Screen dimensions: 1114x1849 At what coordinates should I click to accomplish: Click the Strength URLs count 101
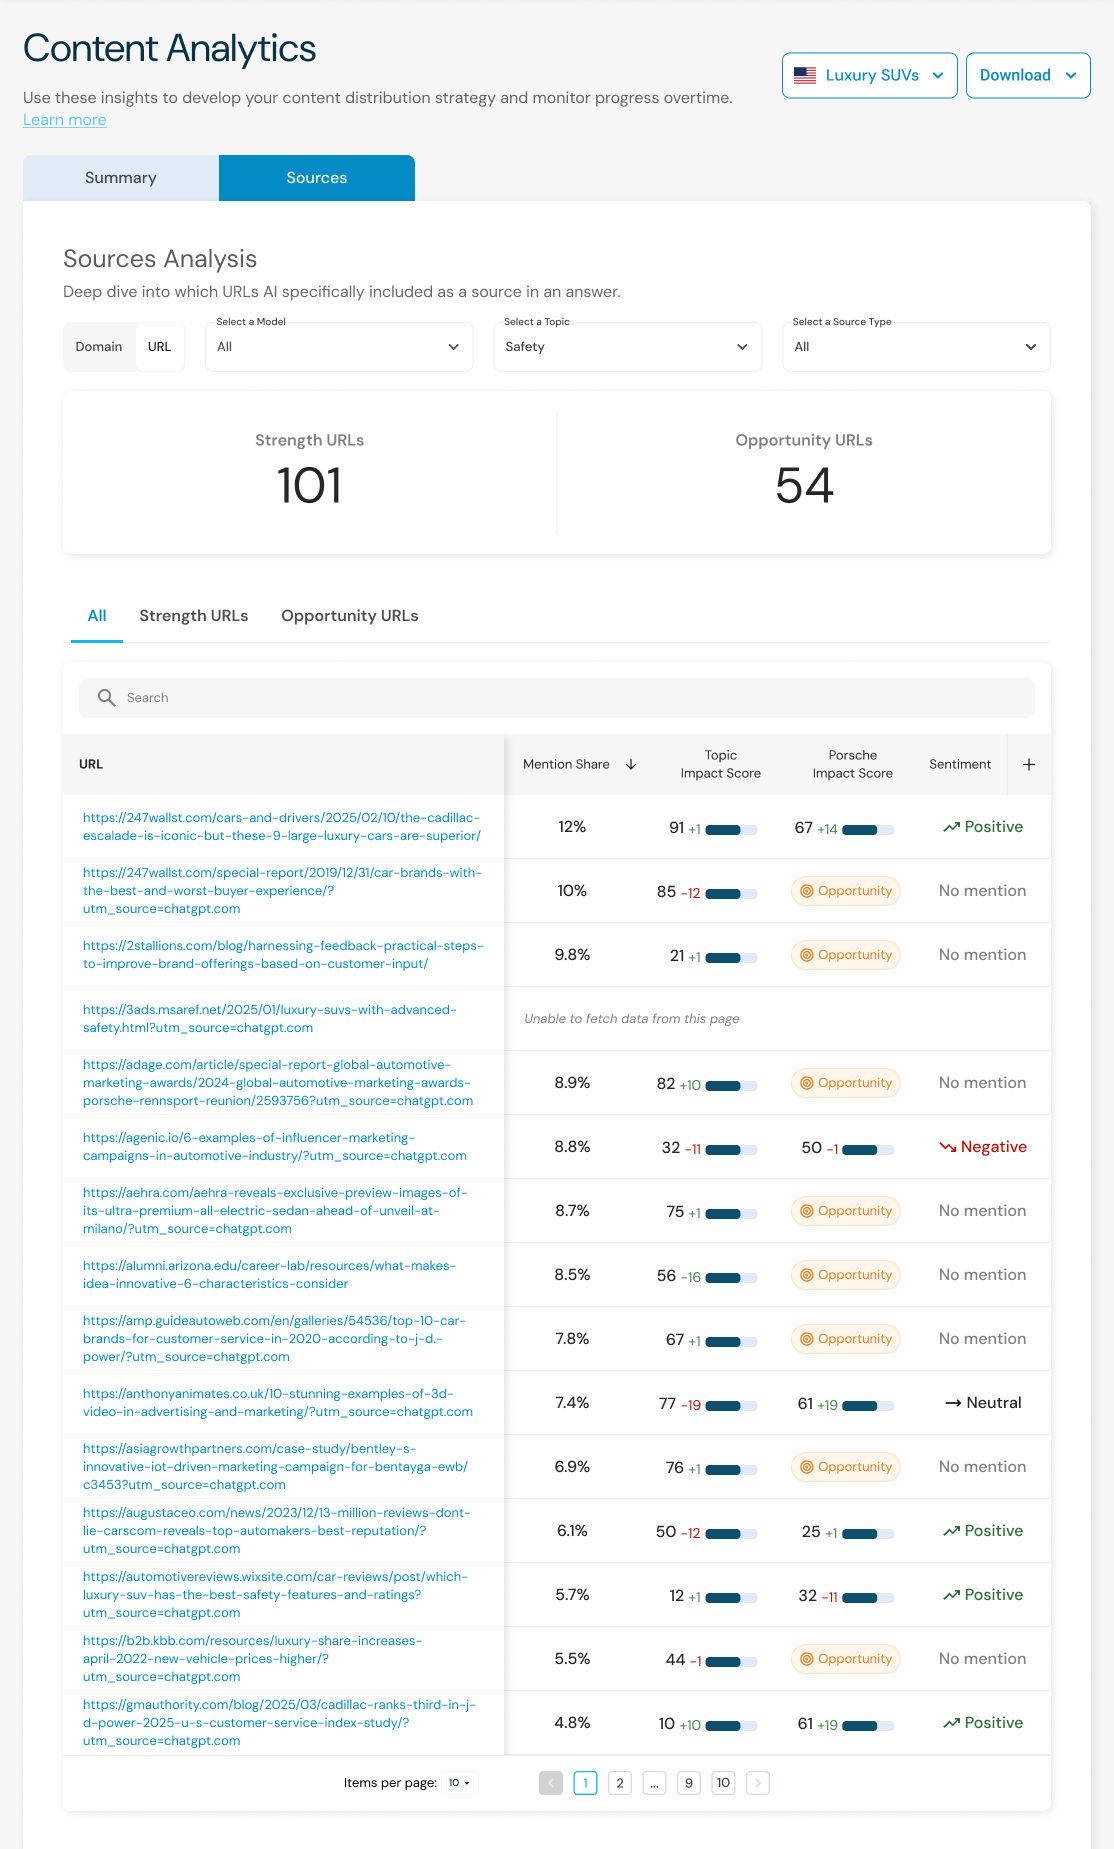click(x=309, y=486)
